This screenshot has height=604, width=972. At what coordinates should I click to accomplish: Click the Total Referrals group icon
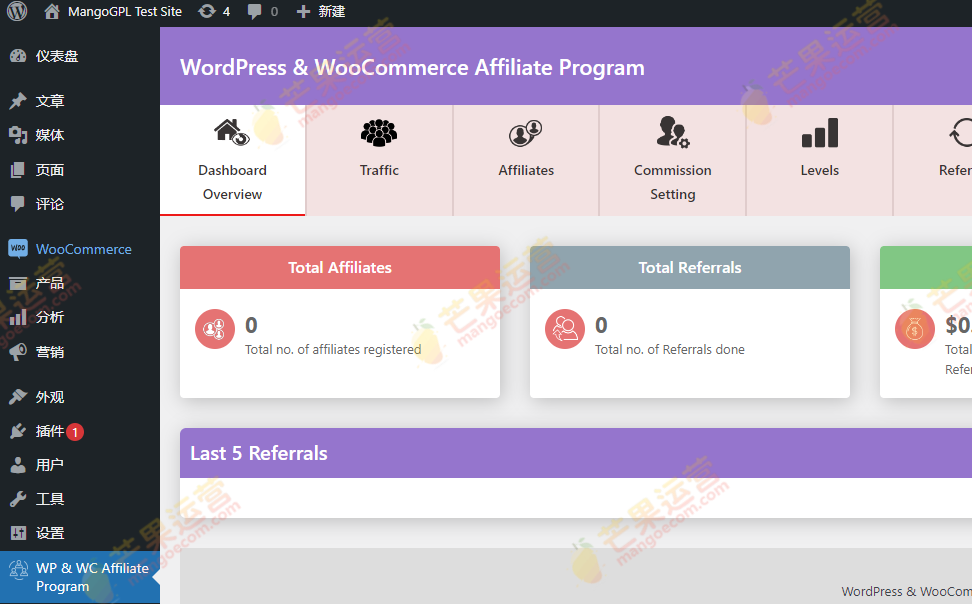(x=565, y=326)
